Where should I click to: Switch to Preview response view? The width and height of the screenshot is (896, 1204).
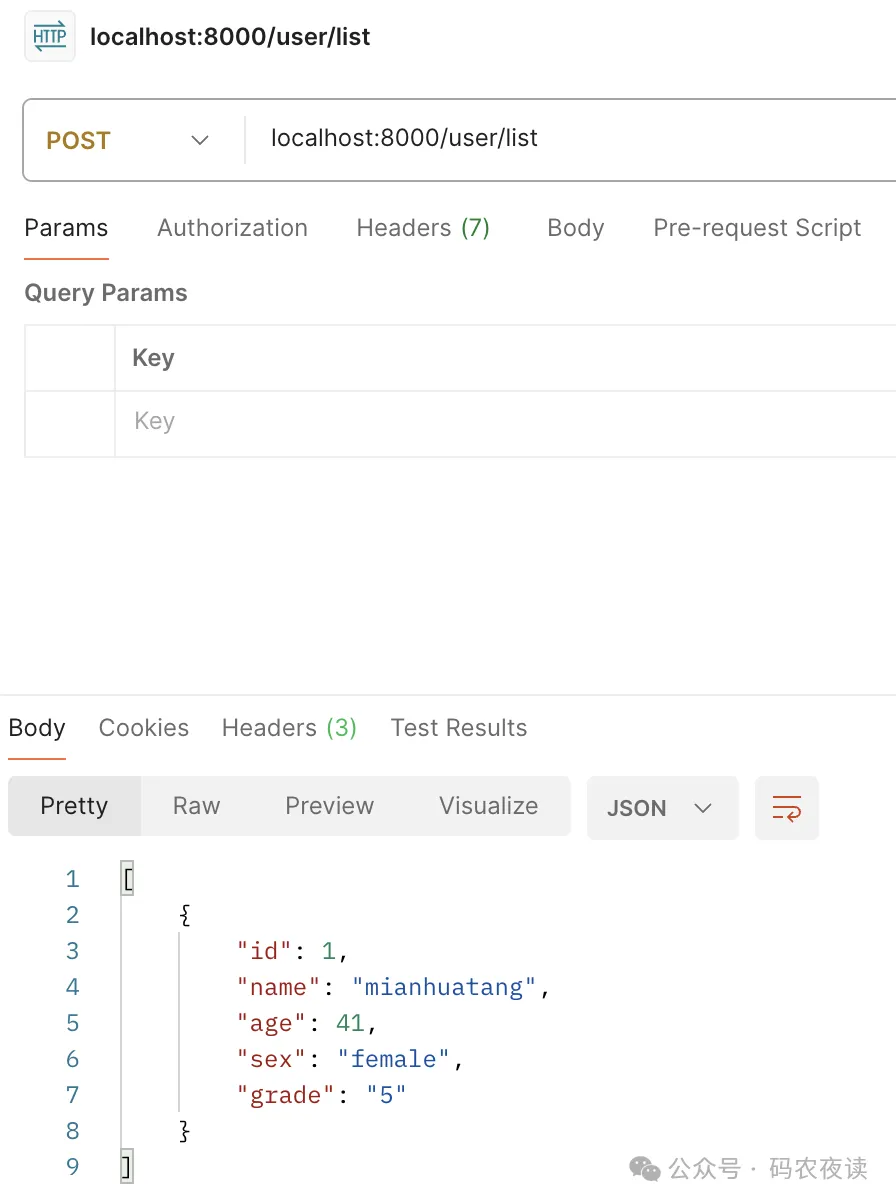(x=329, y=806)
